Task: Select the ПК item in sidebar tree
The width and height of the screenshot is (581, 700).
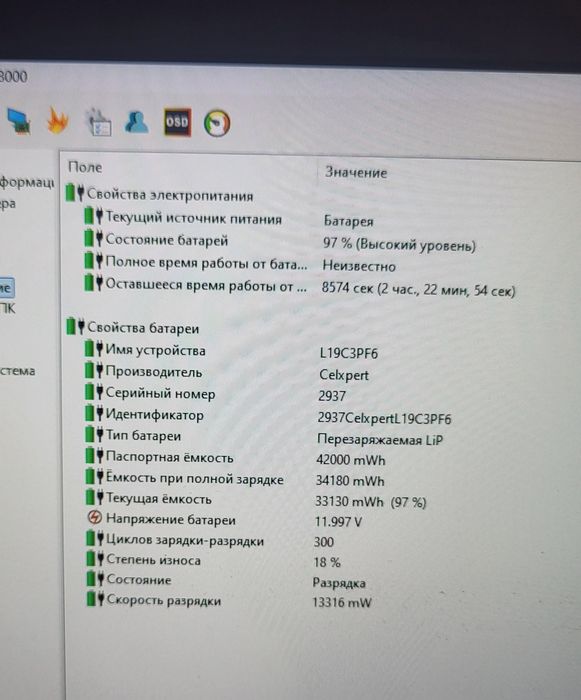Action: [x=8, y=309]
